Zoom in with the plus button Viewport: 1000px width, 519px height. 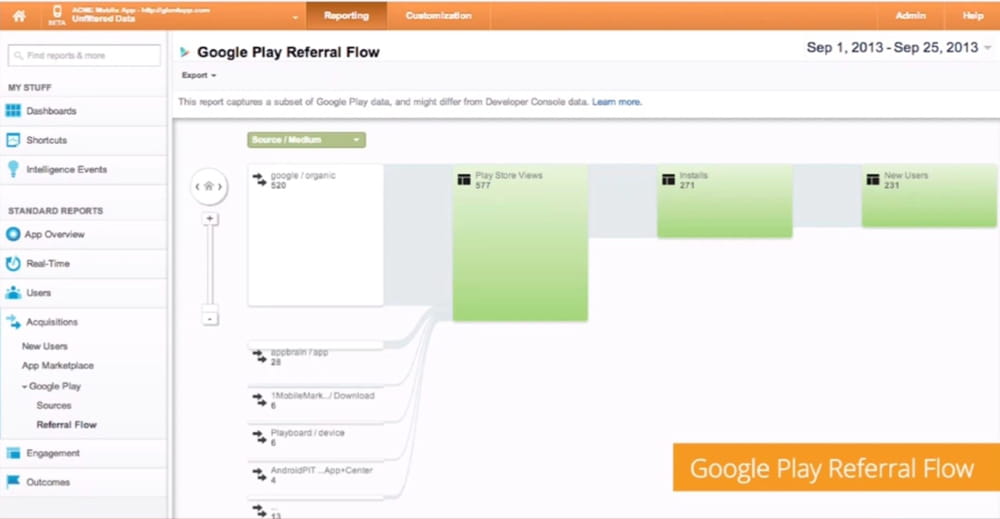click(x=210, y=219)
